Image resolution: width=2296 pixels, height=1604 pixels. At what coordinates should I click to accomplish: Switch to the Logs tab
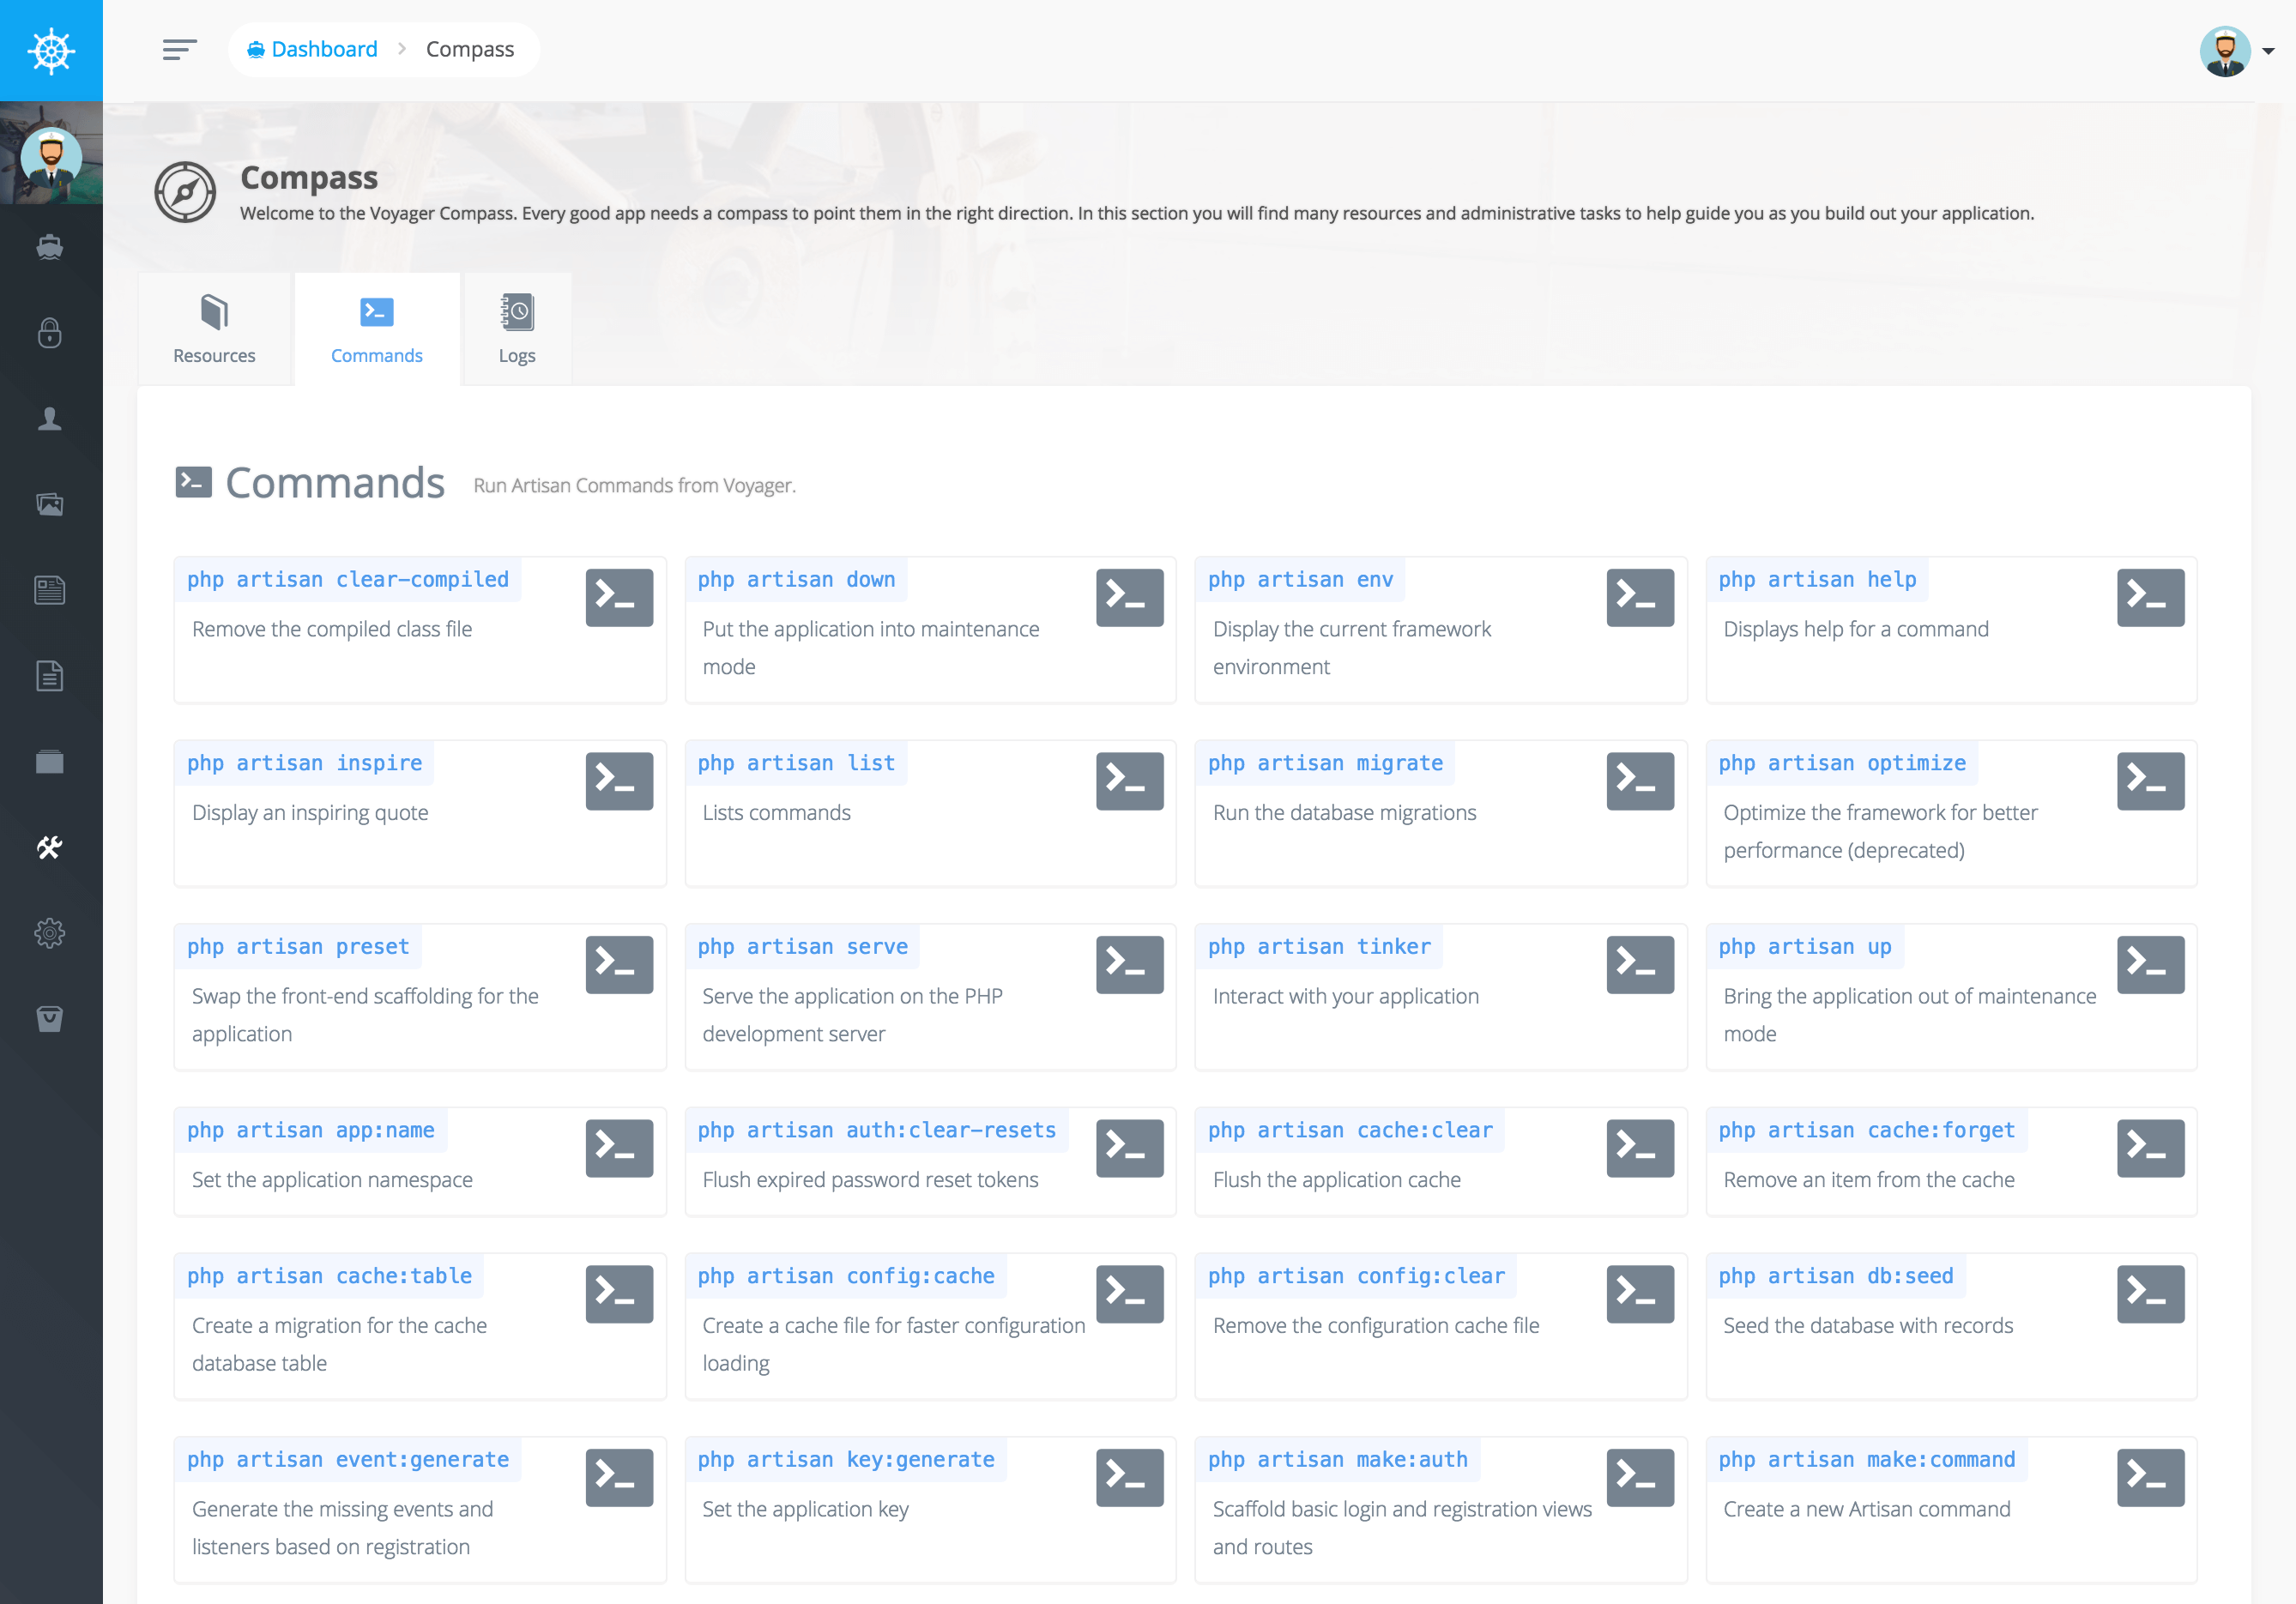517,329
